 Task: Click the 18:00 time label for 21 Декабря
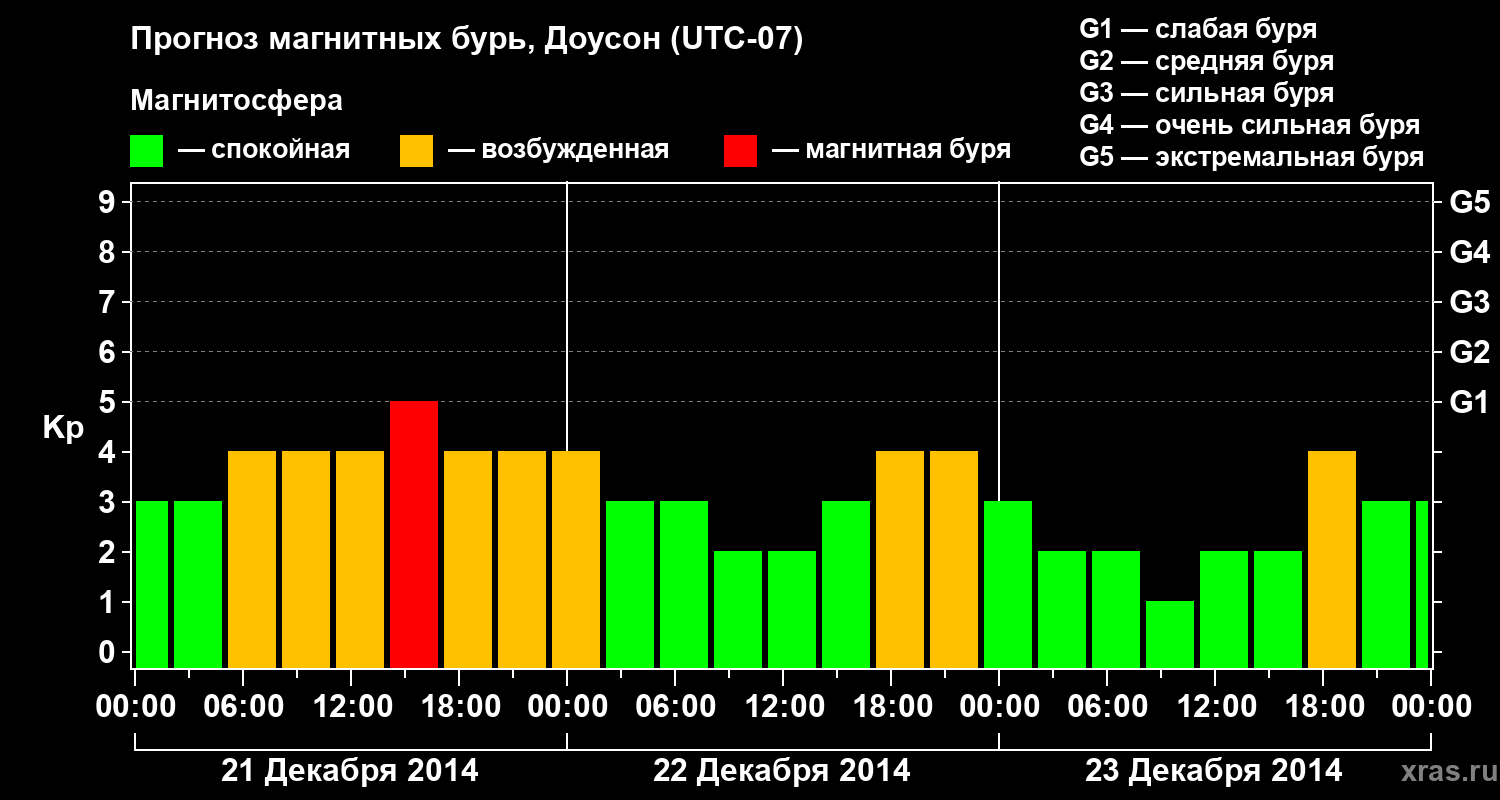pos(459,707)
